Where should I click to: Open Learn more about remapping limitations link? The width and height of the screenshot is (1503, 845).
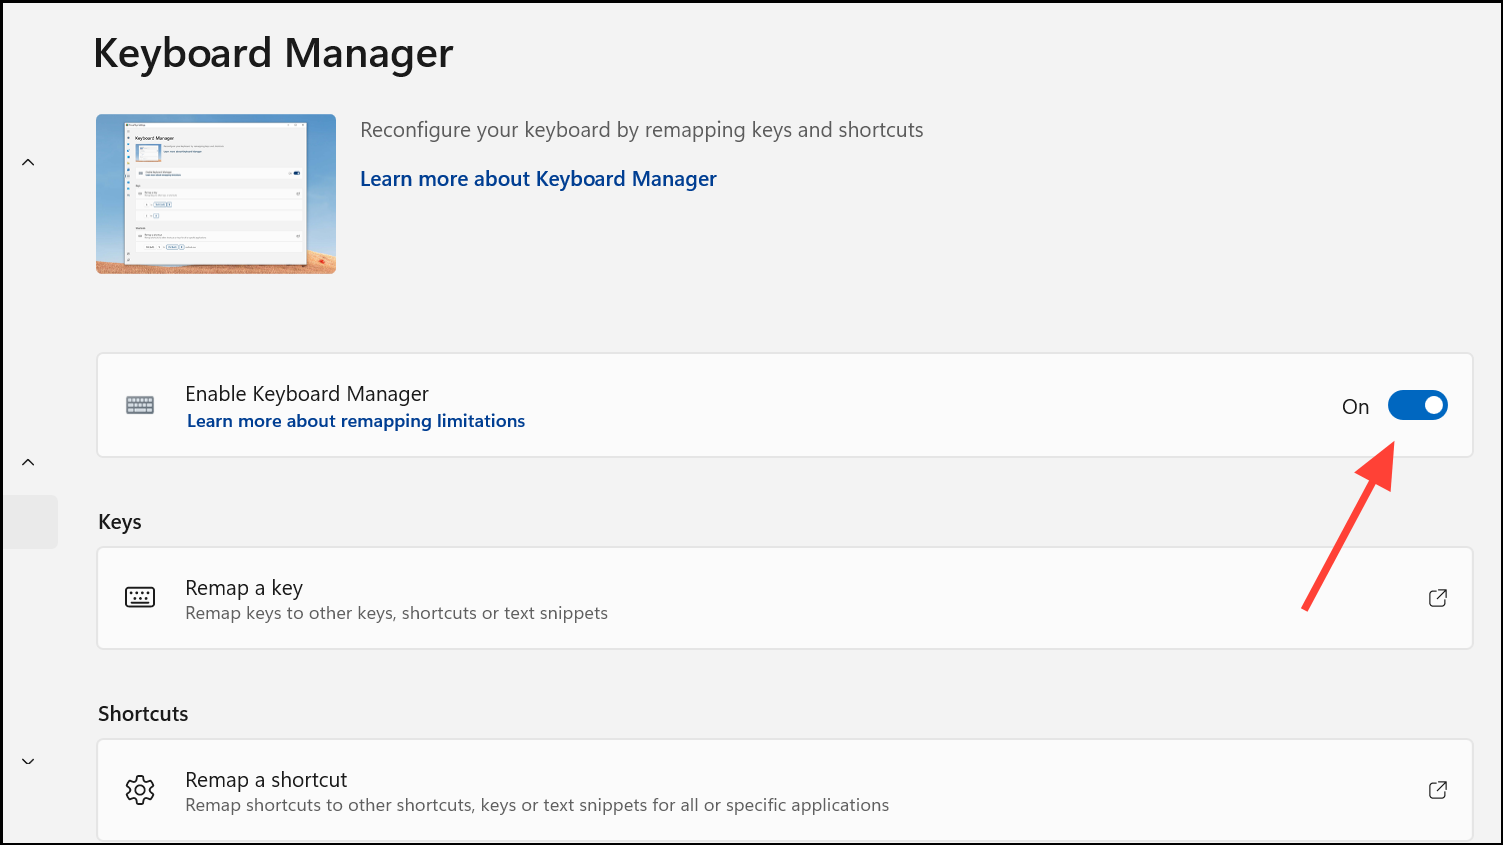(356, 421)
